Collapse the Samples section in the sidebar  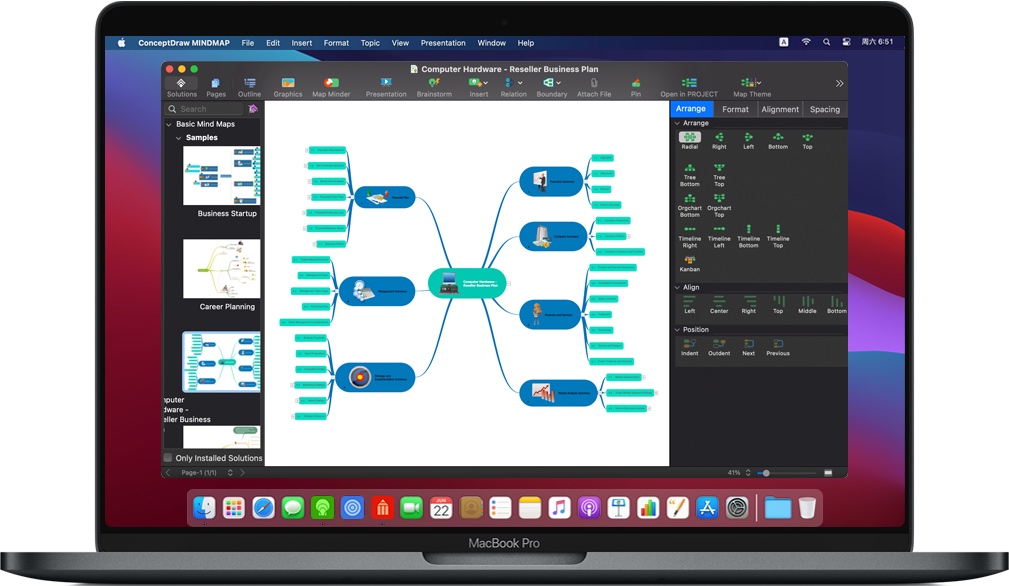177,137
